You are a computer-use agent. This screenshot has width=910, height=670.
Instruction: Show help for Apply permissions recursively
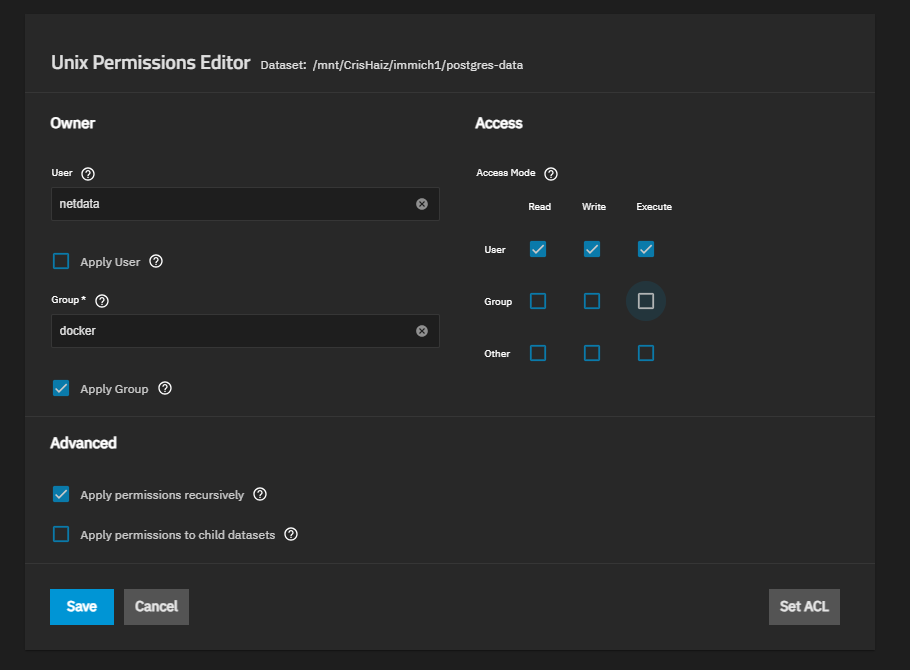tap(260, 494)
